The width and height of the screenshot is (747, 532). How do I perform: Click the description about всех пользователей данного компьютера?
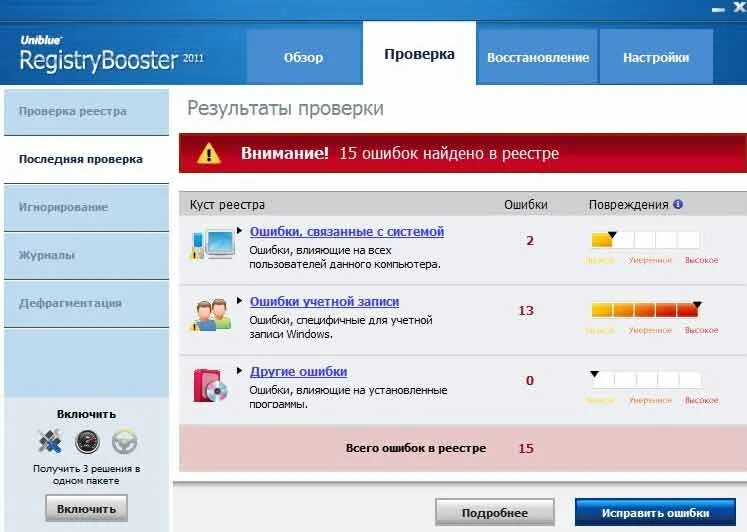pyautogui.click(x=345, y=257)
